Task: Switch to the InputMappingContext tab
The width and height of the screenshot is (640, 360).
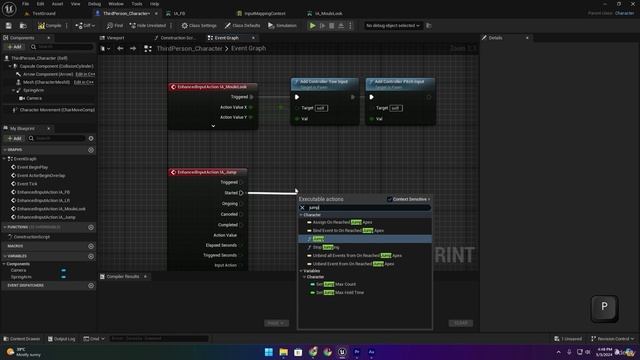Action: (x=264, y=13)
